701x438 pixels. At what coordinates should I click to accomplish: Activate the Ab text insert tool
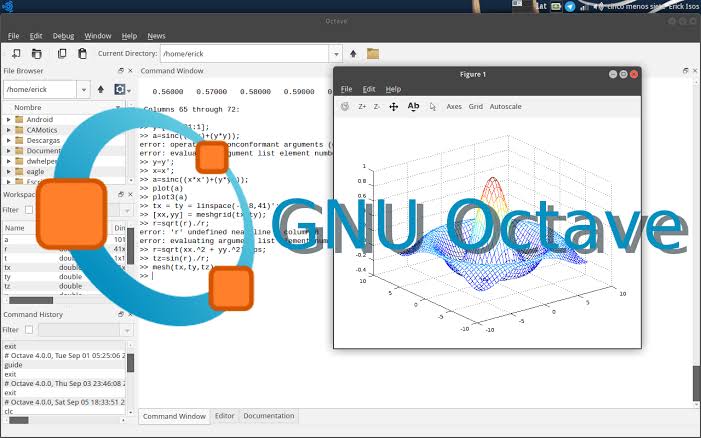click(x=413, y=106)
